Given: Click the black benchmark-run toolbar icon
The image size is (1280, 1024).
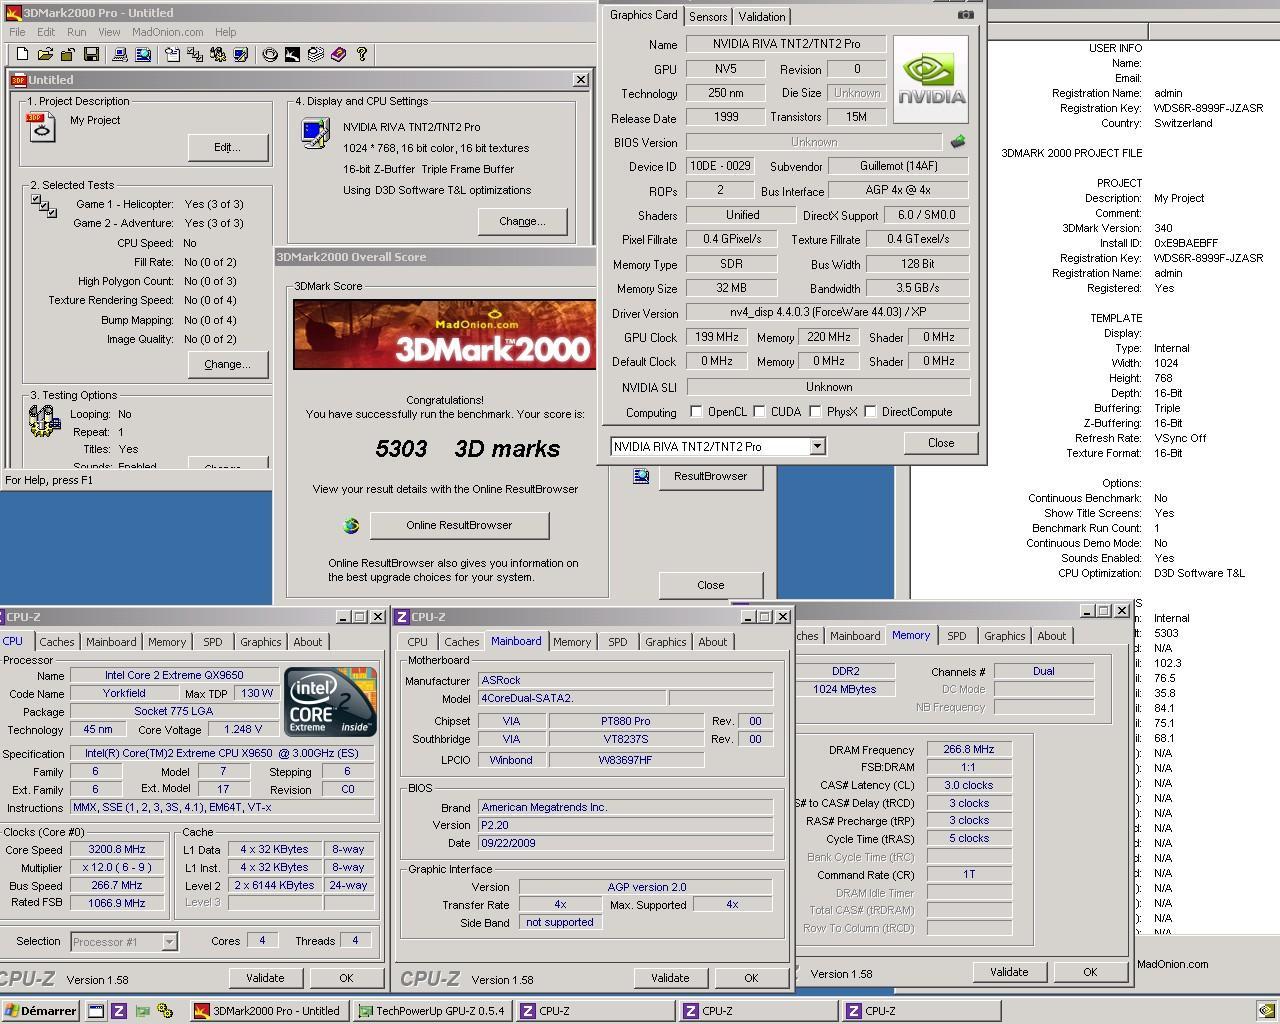Looking at the screenshot, I should click(292, 54).
